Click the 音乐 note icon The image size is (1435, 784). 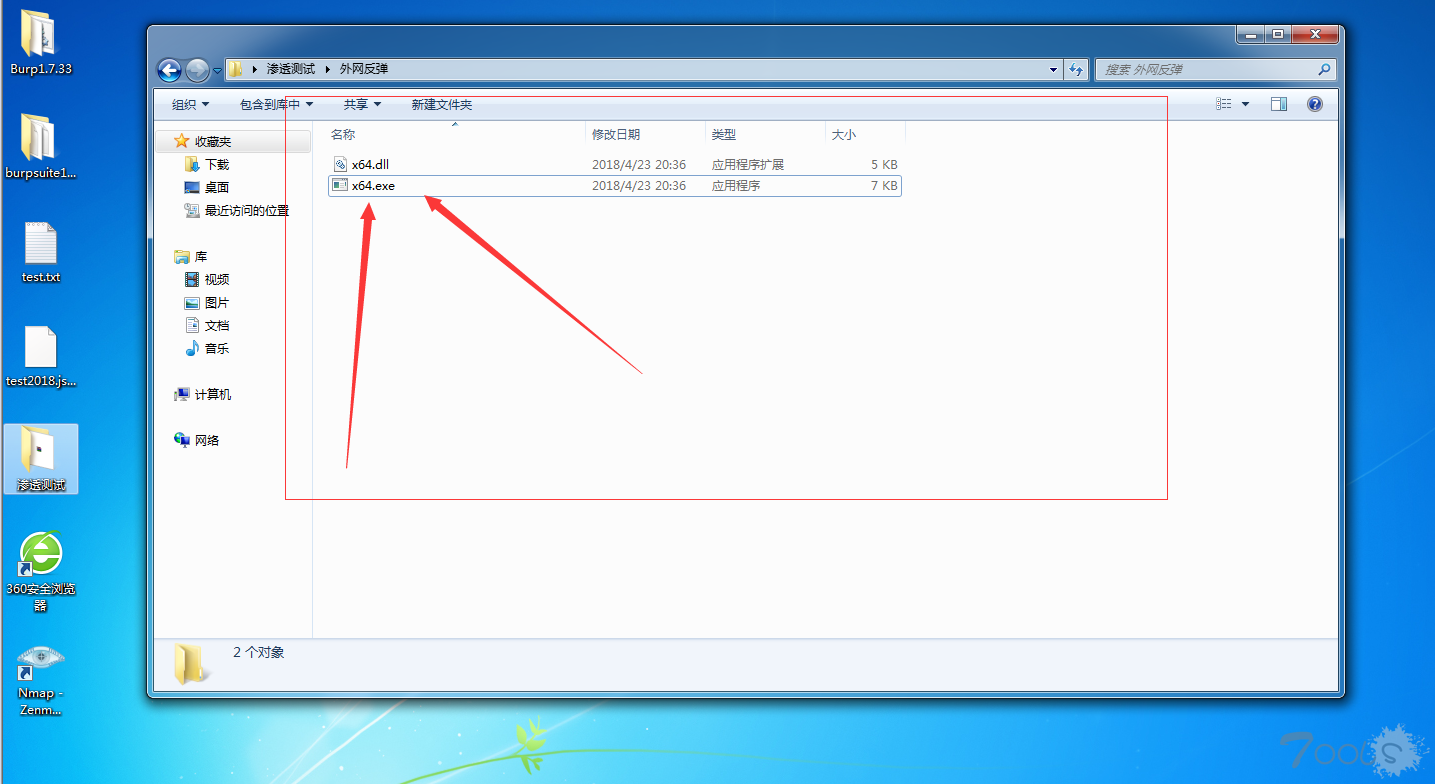[192, 348]
